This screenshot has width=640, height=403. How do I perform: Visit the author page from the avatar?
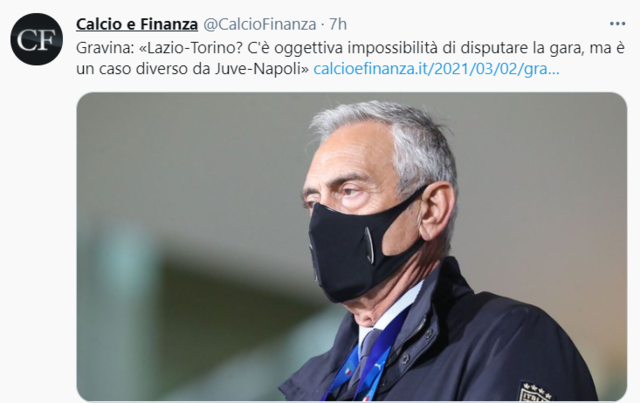(x=37, y=39)
